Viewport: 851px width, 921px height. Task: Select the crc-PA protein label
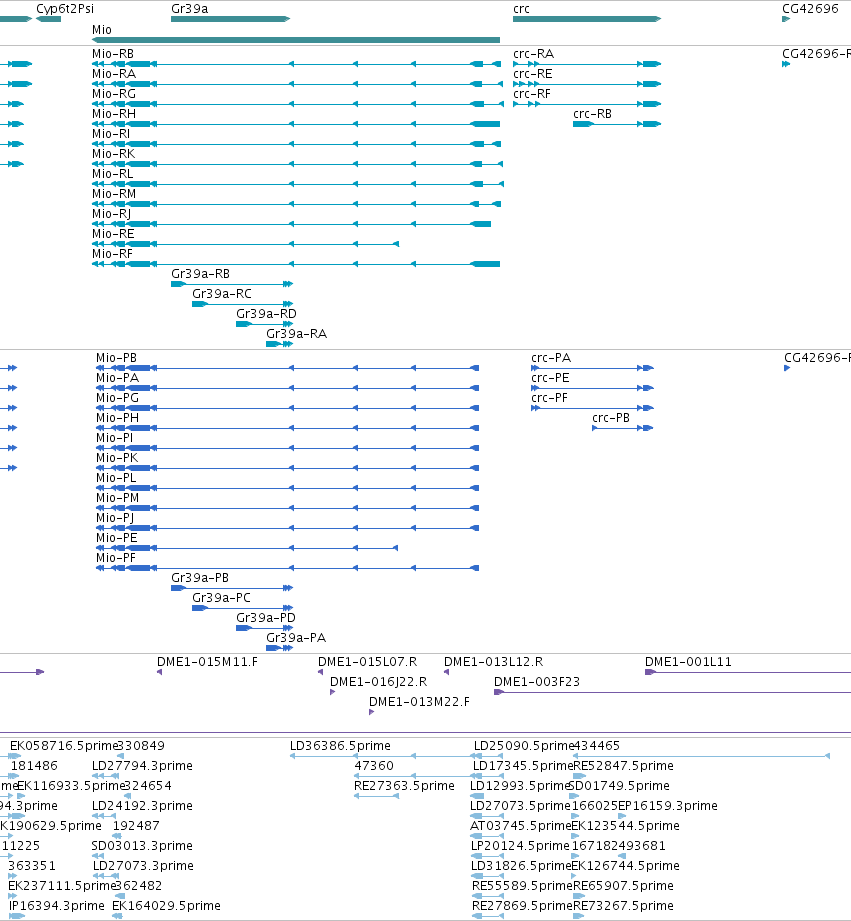551,358
